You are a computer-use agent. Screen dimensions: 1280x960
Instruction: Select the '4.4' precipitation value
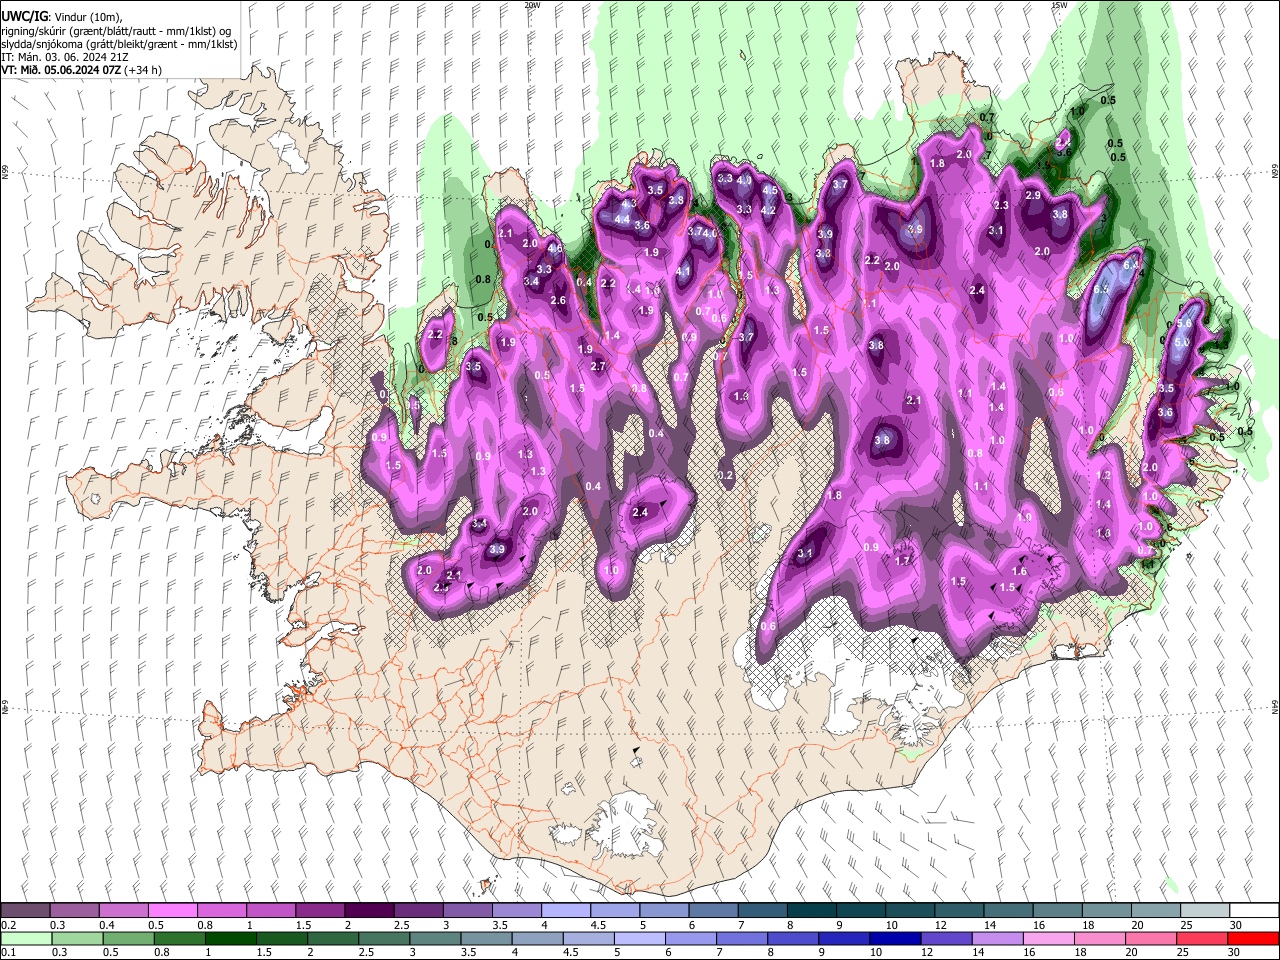[x=622, y=219]
